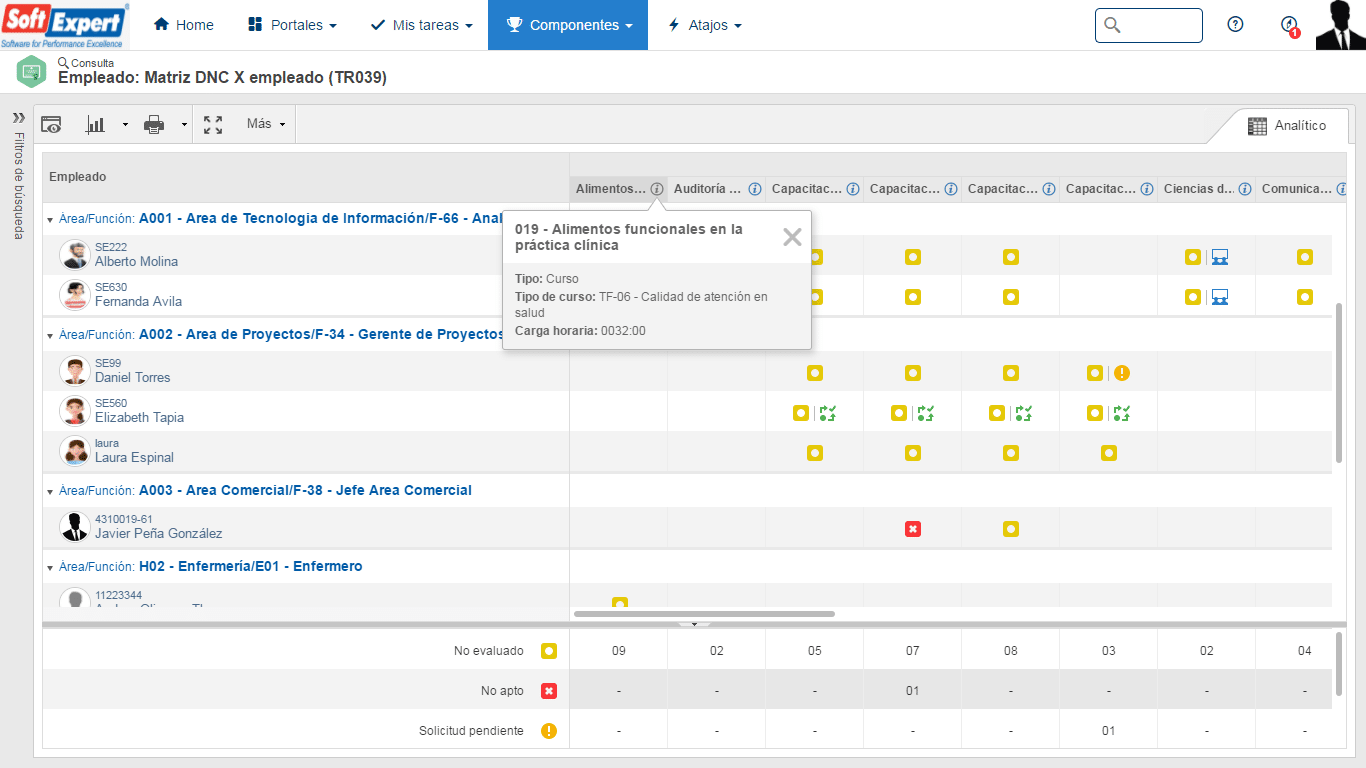Click the first view-options toolbar icon
Viewport: 1366px width, 768px height.
(51, 125)
